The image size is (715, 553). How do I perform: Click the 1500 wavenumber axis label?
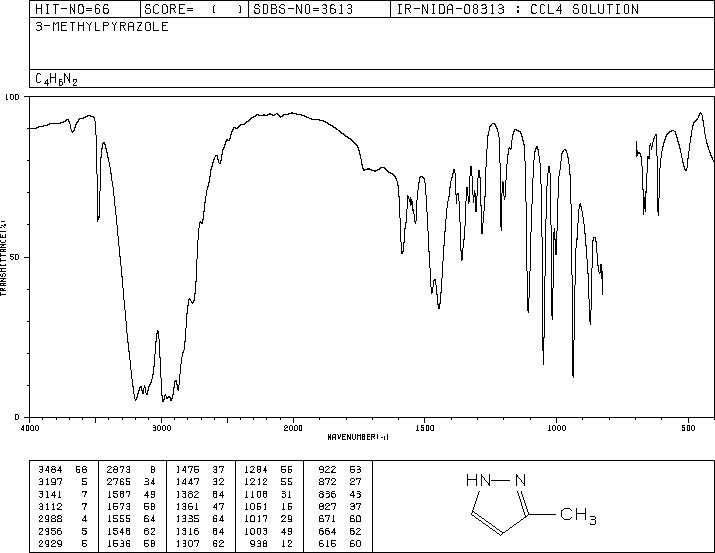pyautogui.click(x=425, y=428)
